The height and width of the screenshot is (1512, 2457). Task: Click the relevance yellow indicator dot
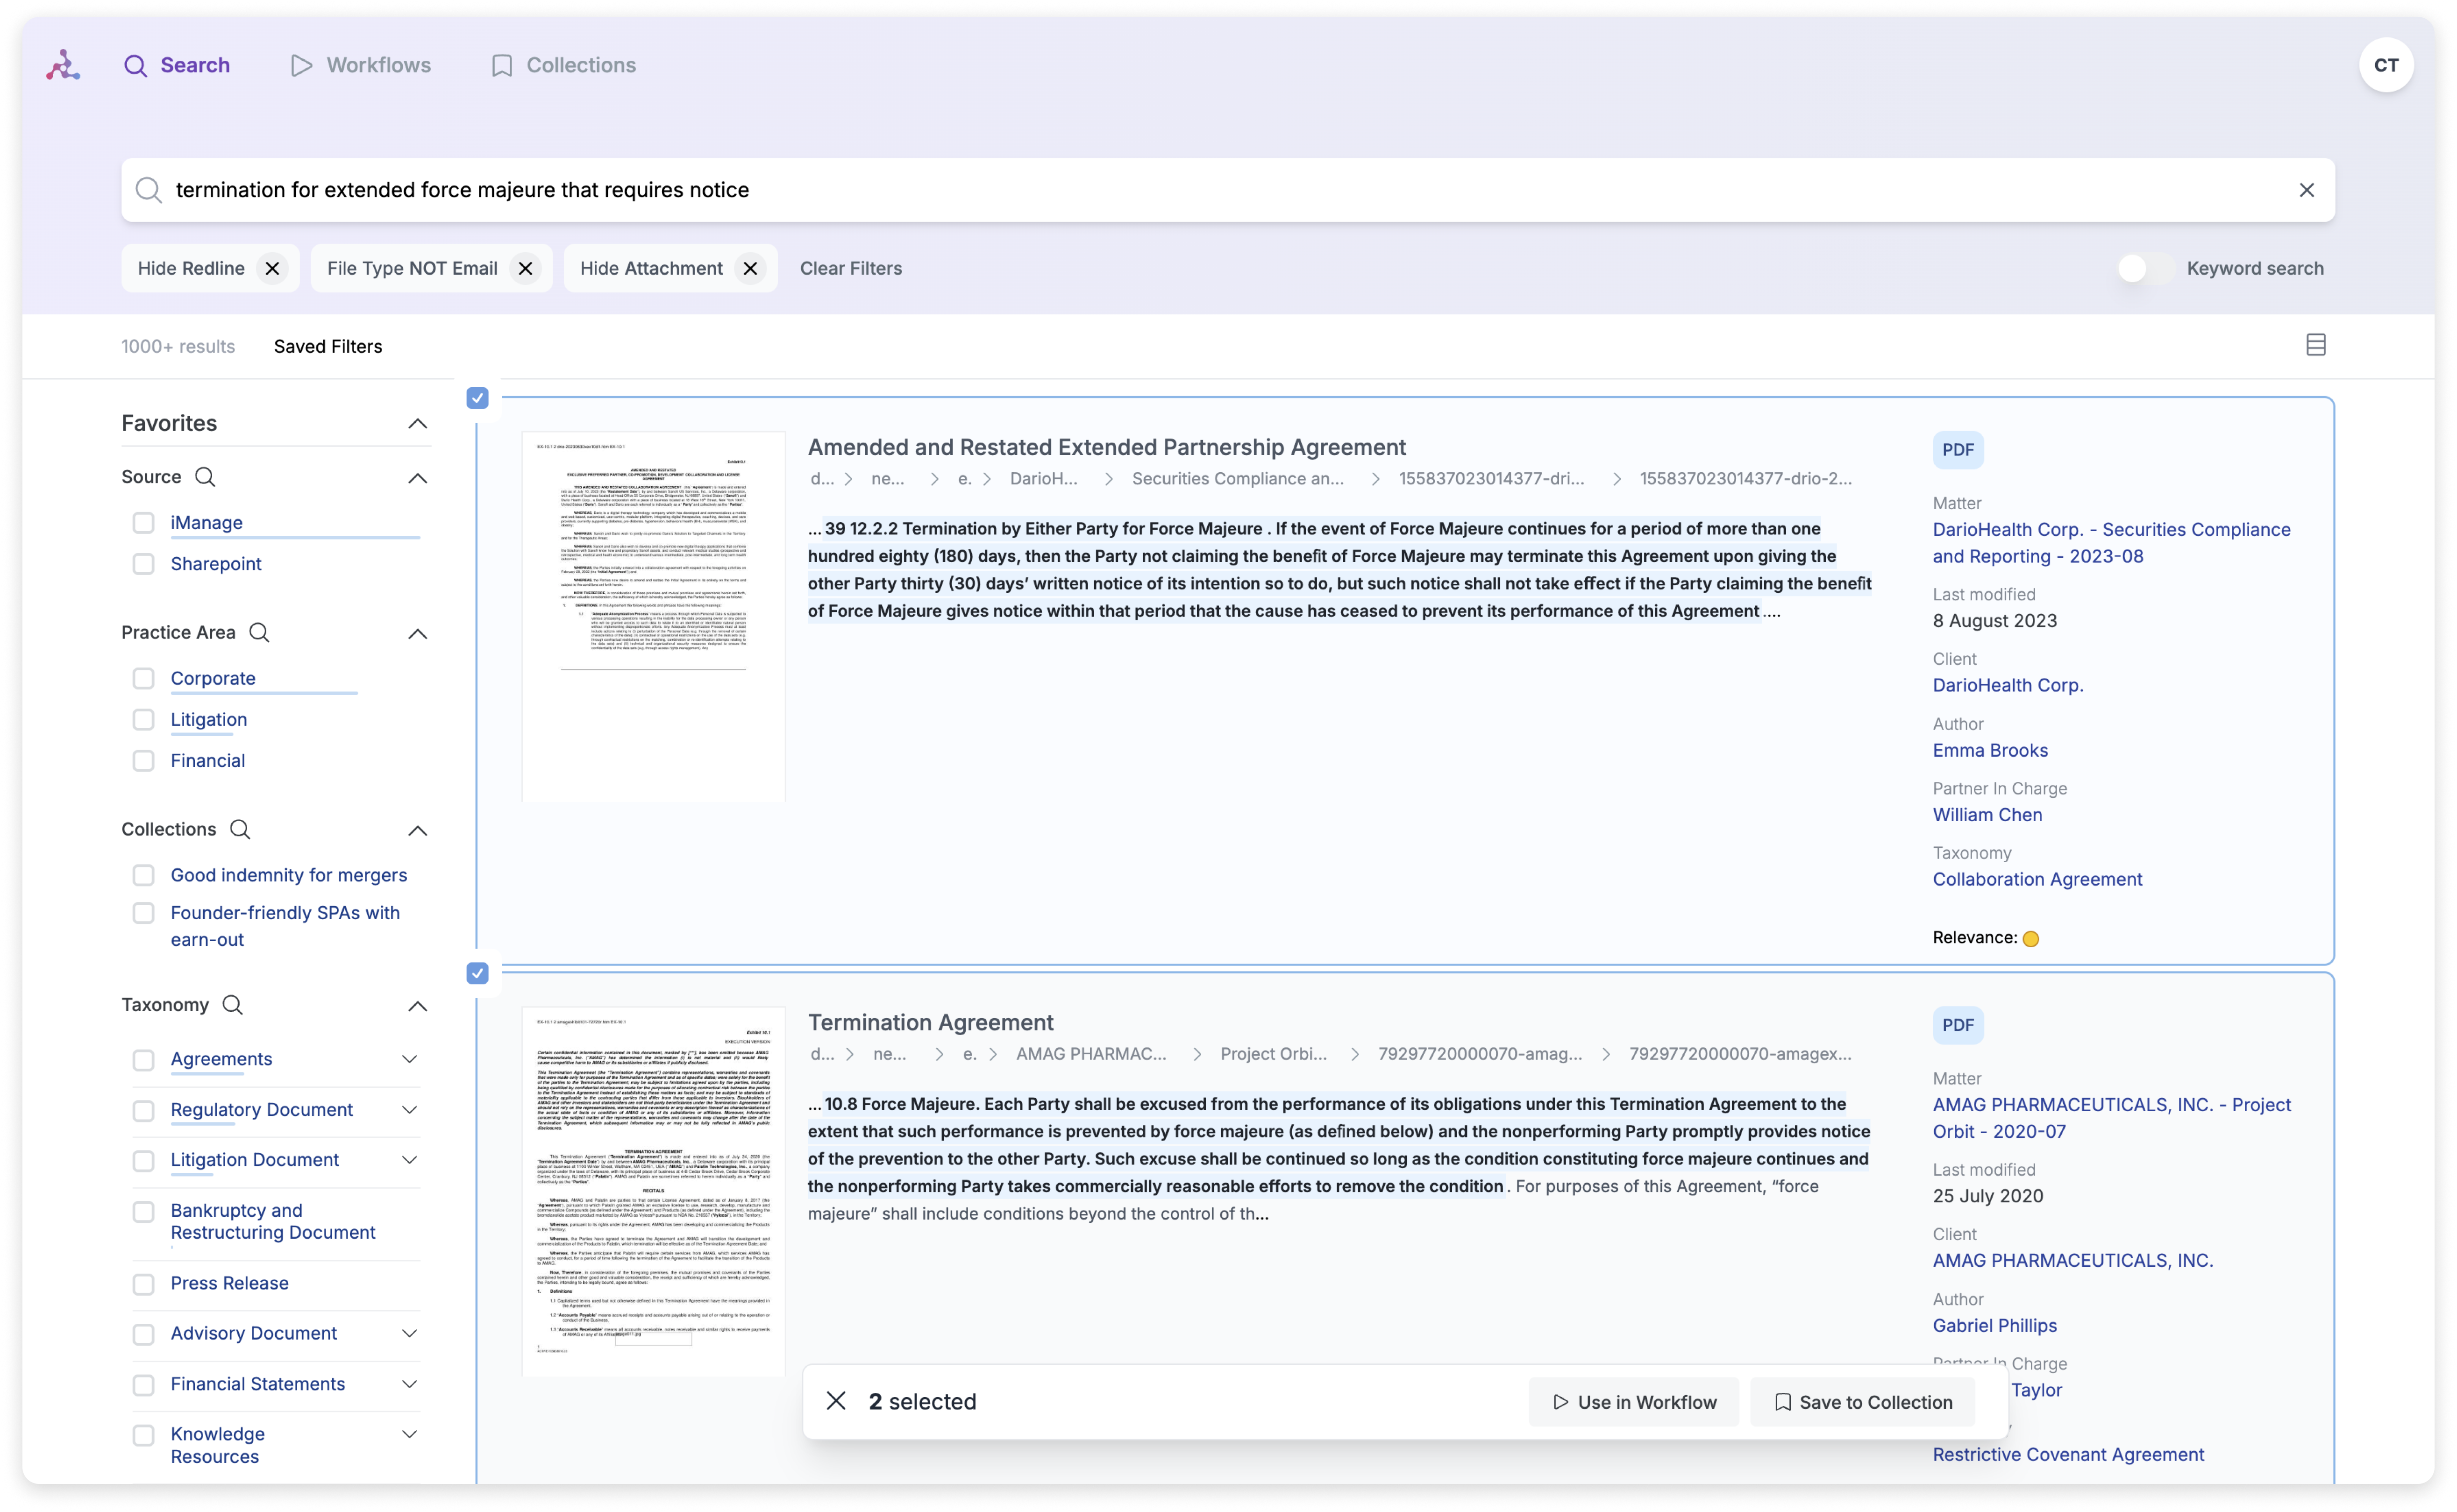[2030, 938]
